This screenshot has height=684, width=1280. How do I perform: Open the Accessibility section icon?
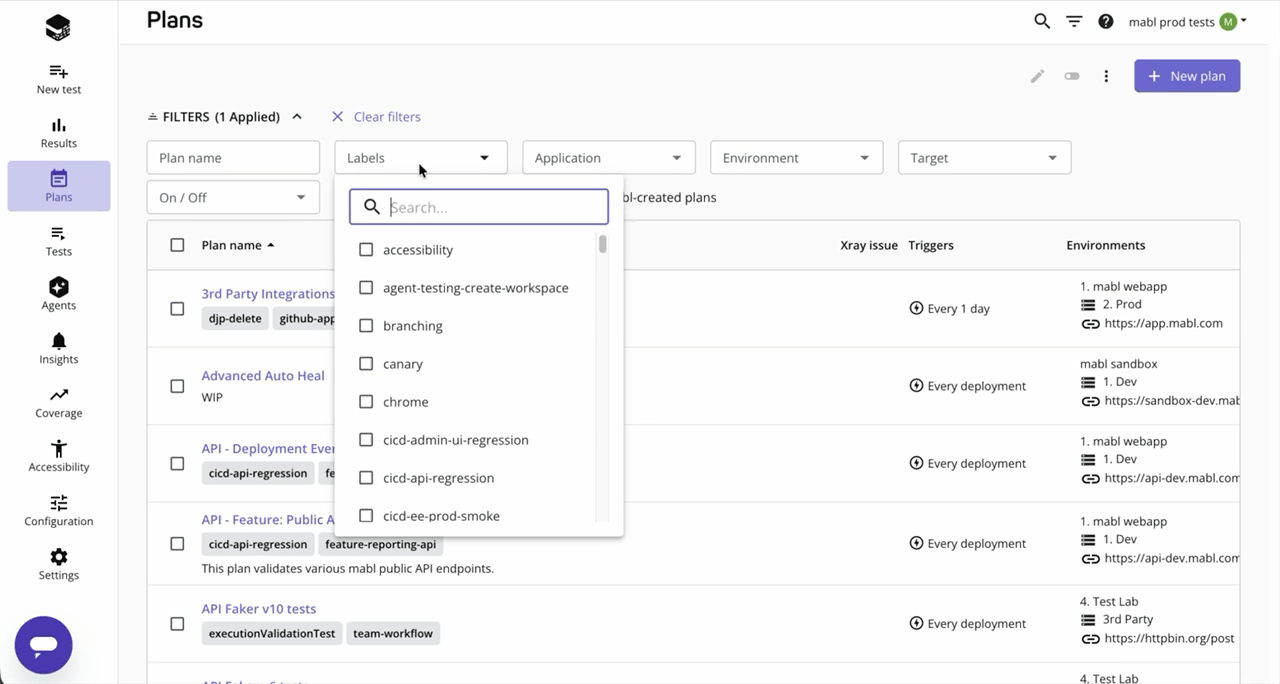pos(58,448)
